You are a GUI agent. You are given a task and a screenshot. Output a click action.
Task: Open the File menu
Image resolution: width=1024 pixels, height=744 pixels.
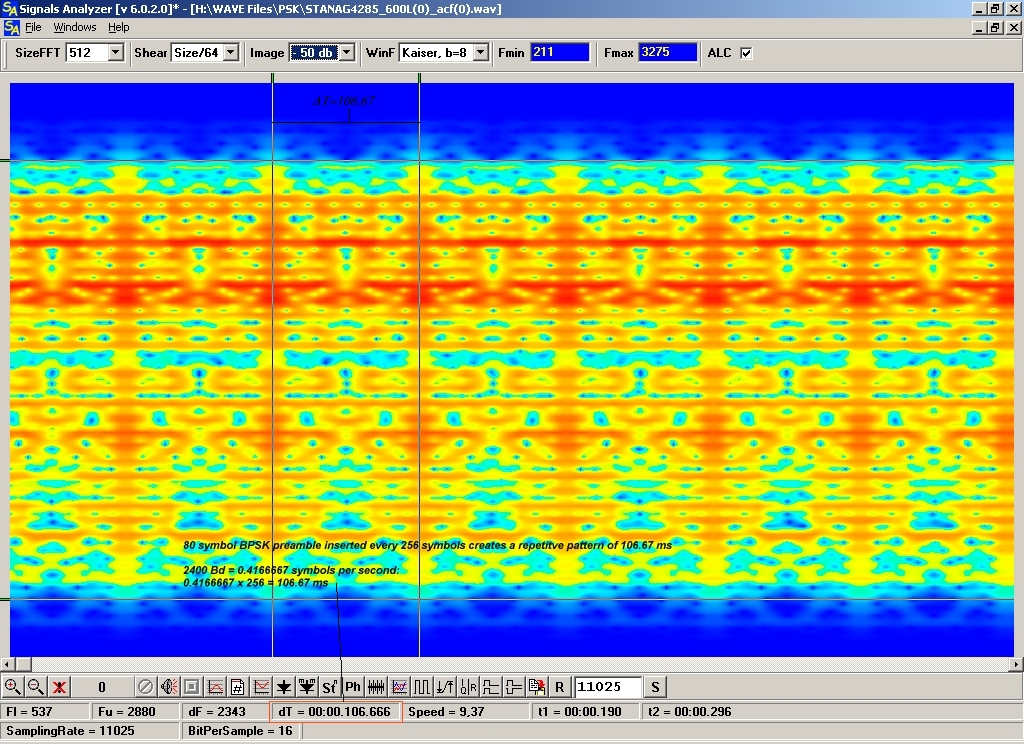coord(33,27)
